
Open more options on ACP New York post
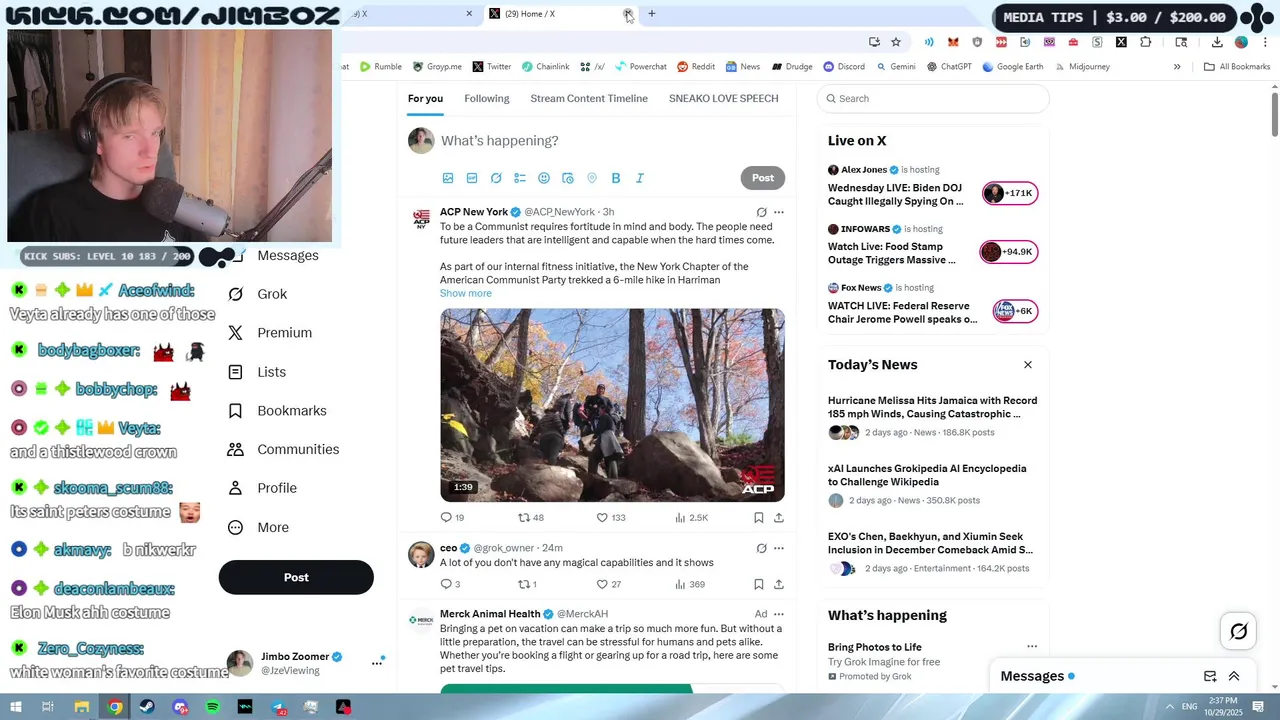pyautogui.click(x=779, y=212)
